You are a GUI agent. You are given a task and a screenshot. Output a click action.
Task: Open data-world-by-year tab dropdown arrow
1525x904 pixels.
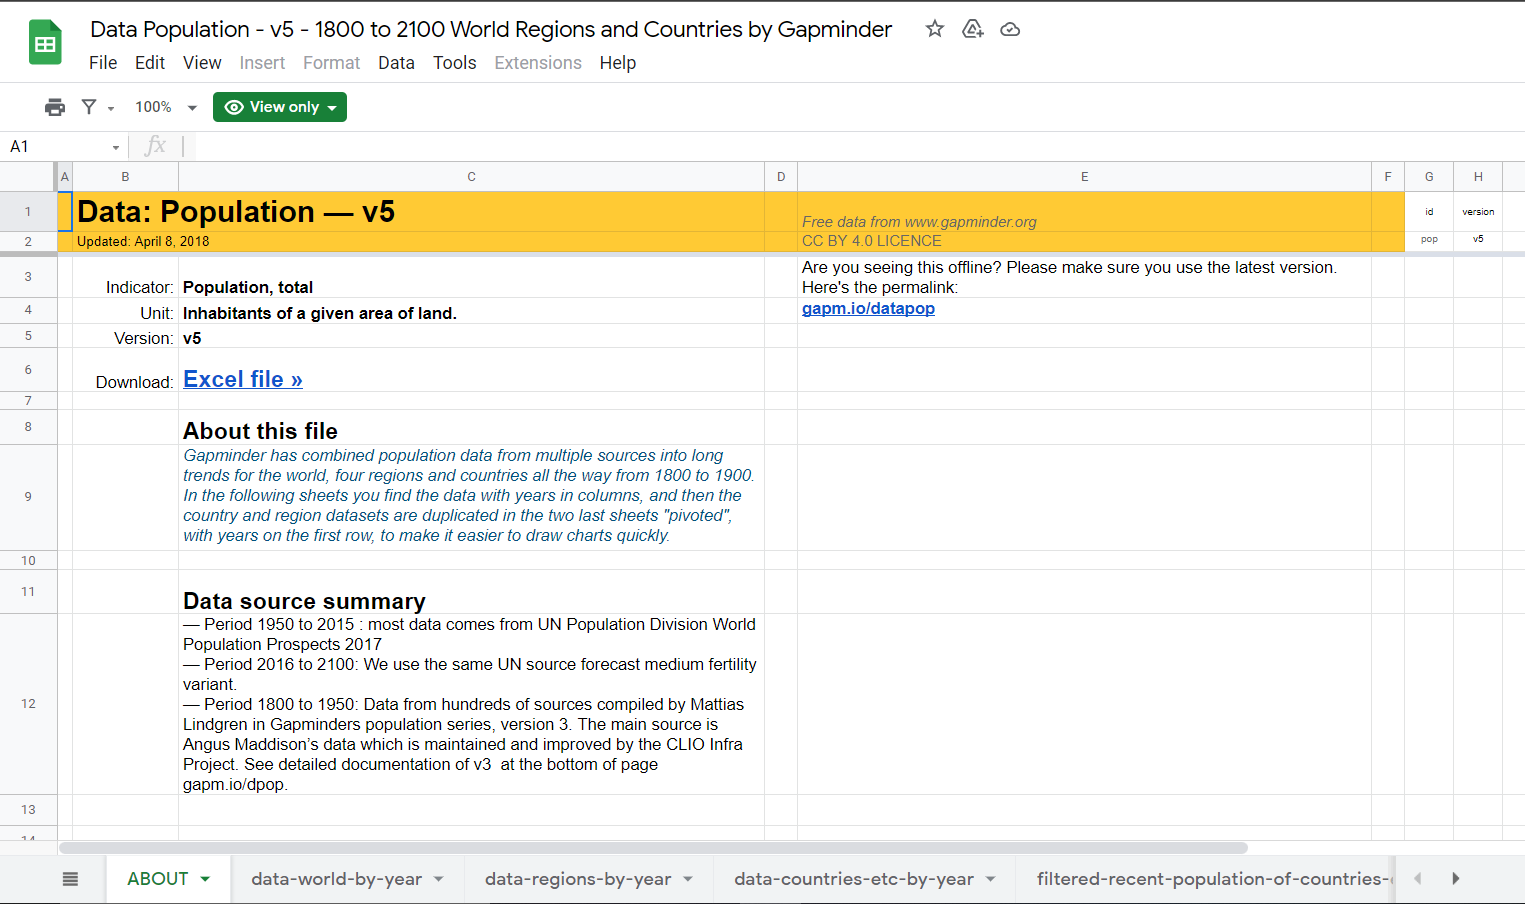click(438, 879)
